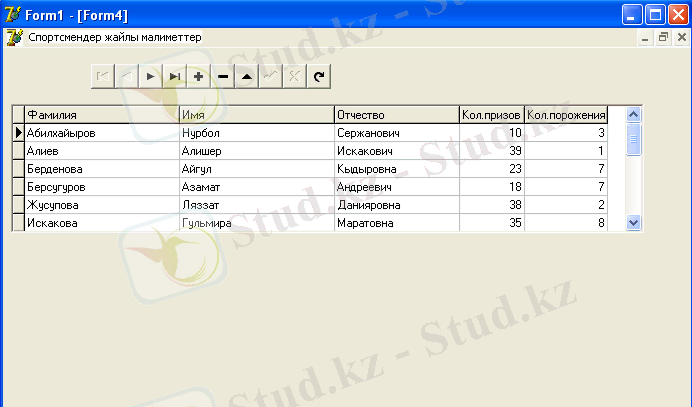
Task: Insert new record with plus button
Action: 199,76
